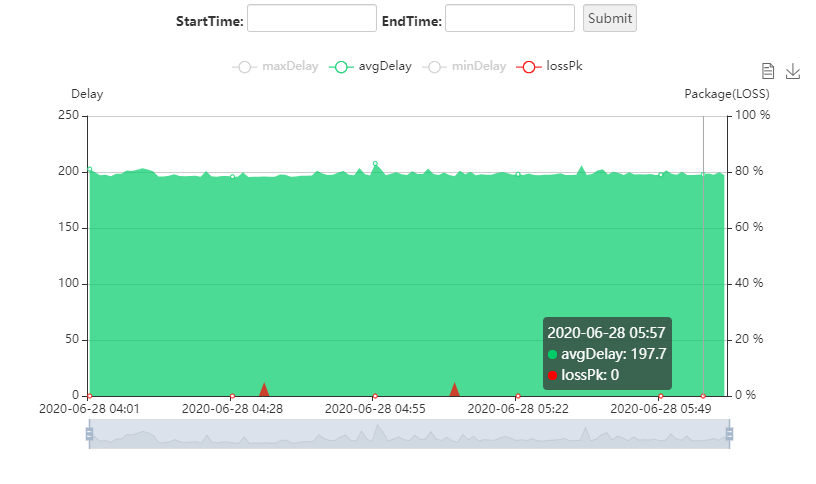Grab right handle of zoom slider
The image size is (816, 484).
pyautogui.click(x=729, y=434)
